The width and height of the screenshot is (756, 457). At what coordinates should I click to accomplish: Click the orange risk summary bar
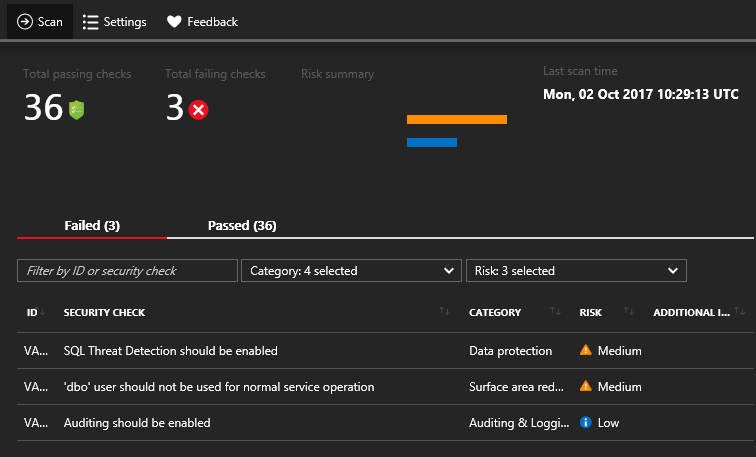coord(457,120)
